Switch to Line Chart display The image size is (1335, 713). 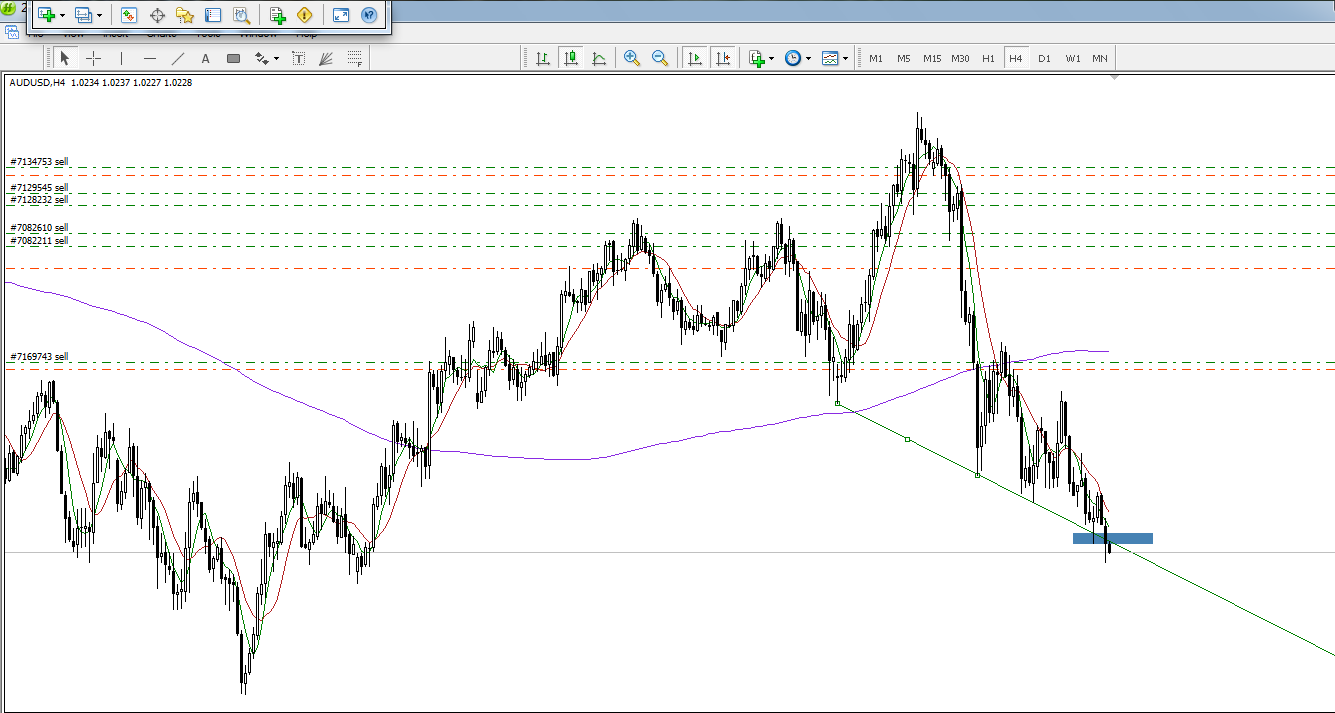click(599, 58)
